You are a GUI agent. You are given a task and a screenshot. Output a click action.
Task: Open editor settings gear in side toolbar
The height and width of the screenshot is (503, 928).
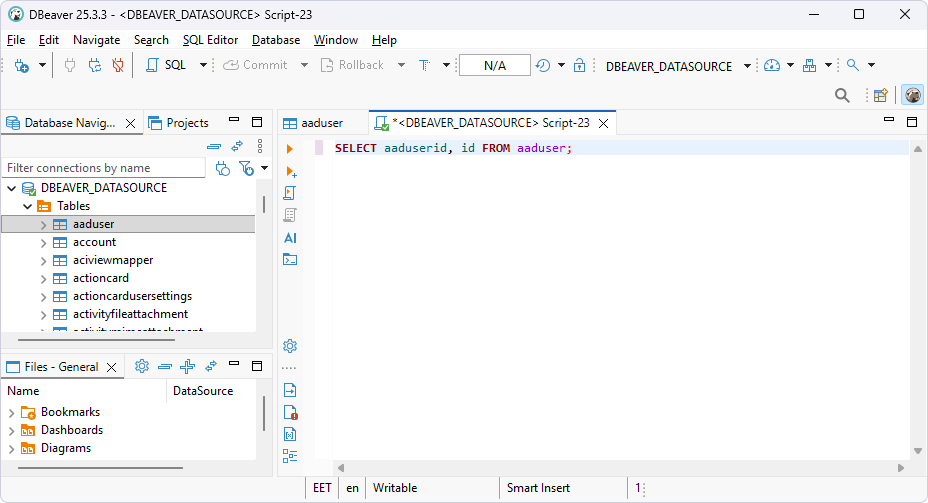(x=290, y=346)
